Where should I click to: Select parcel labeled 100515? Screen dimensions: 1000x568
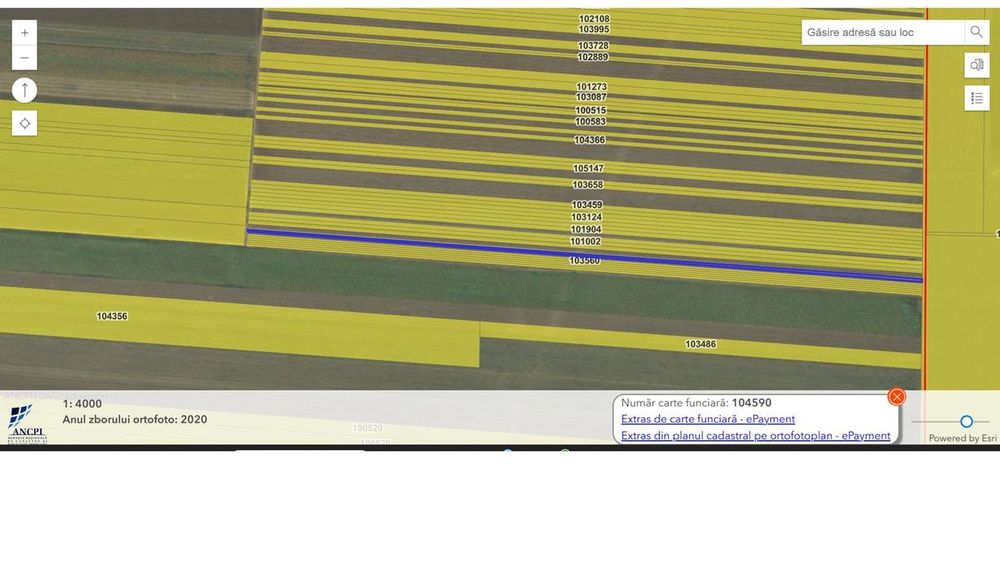coord(591,110)
